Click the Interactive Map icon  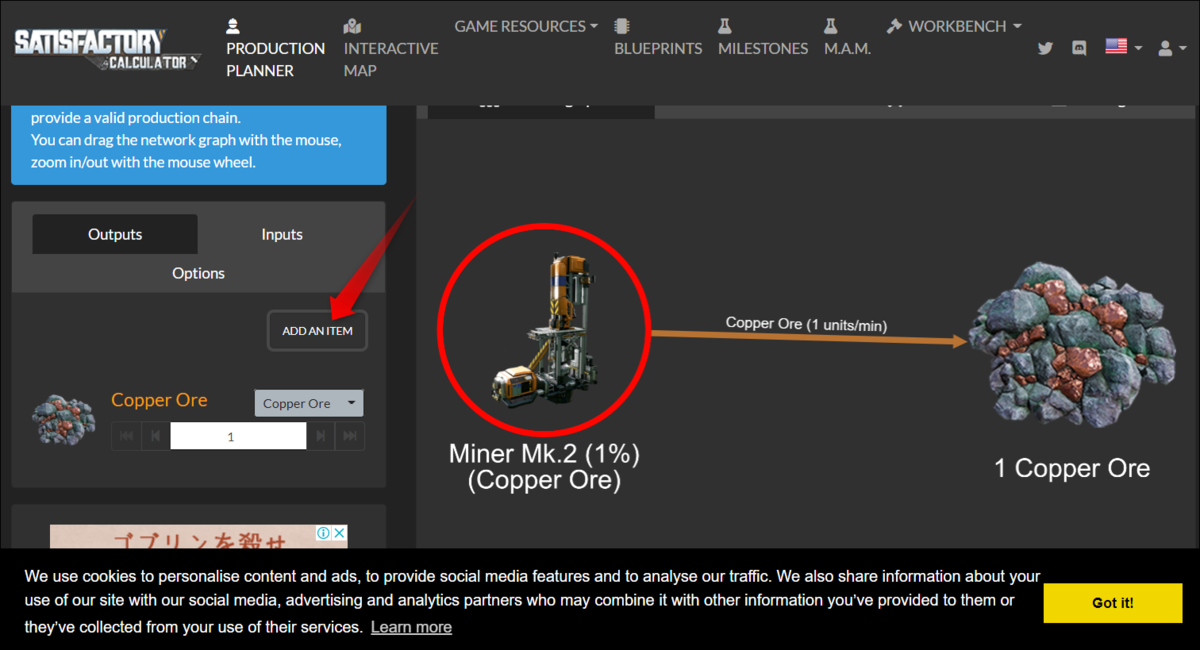pos(351,26)
